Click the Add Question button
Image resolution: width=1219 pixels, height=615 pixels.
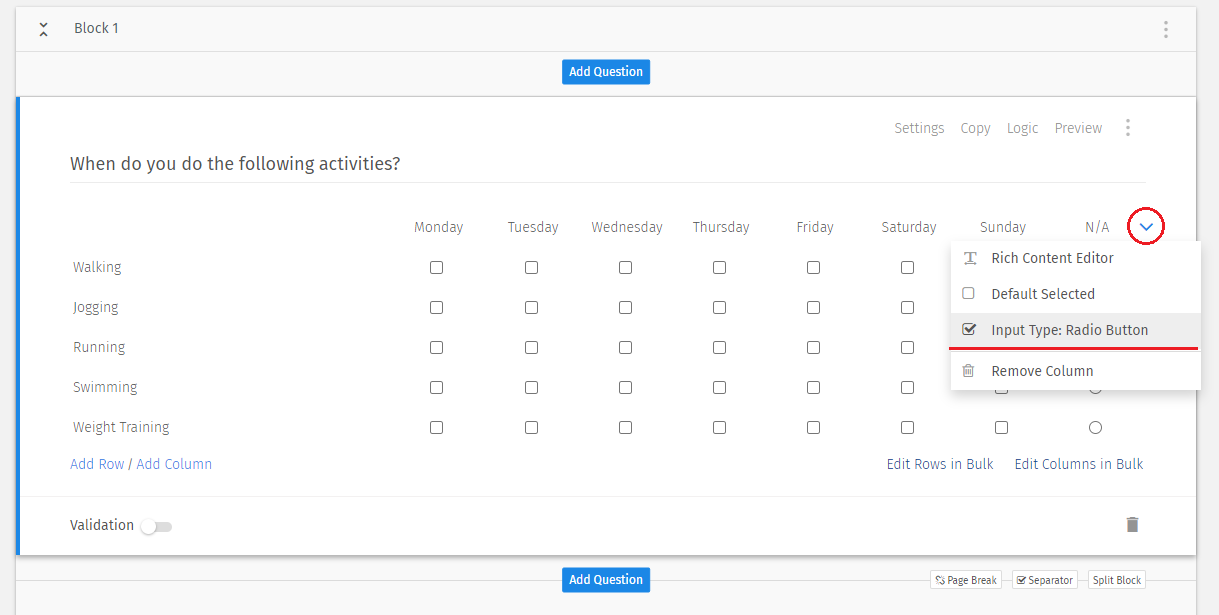pos(605,71)
